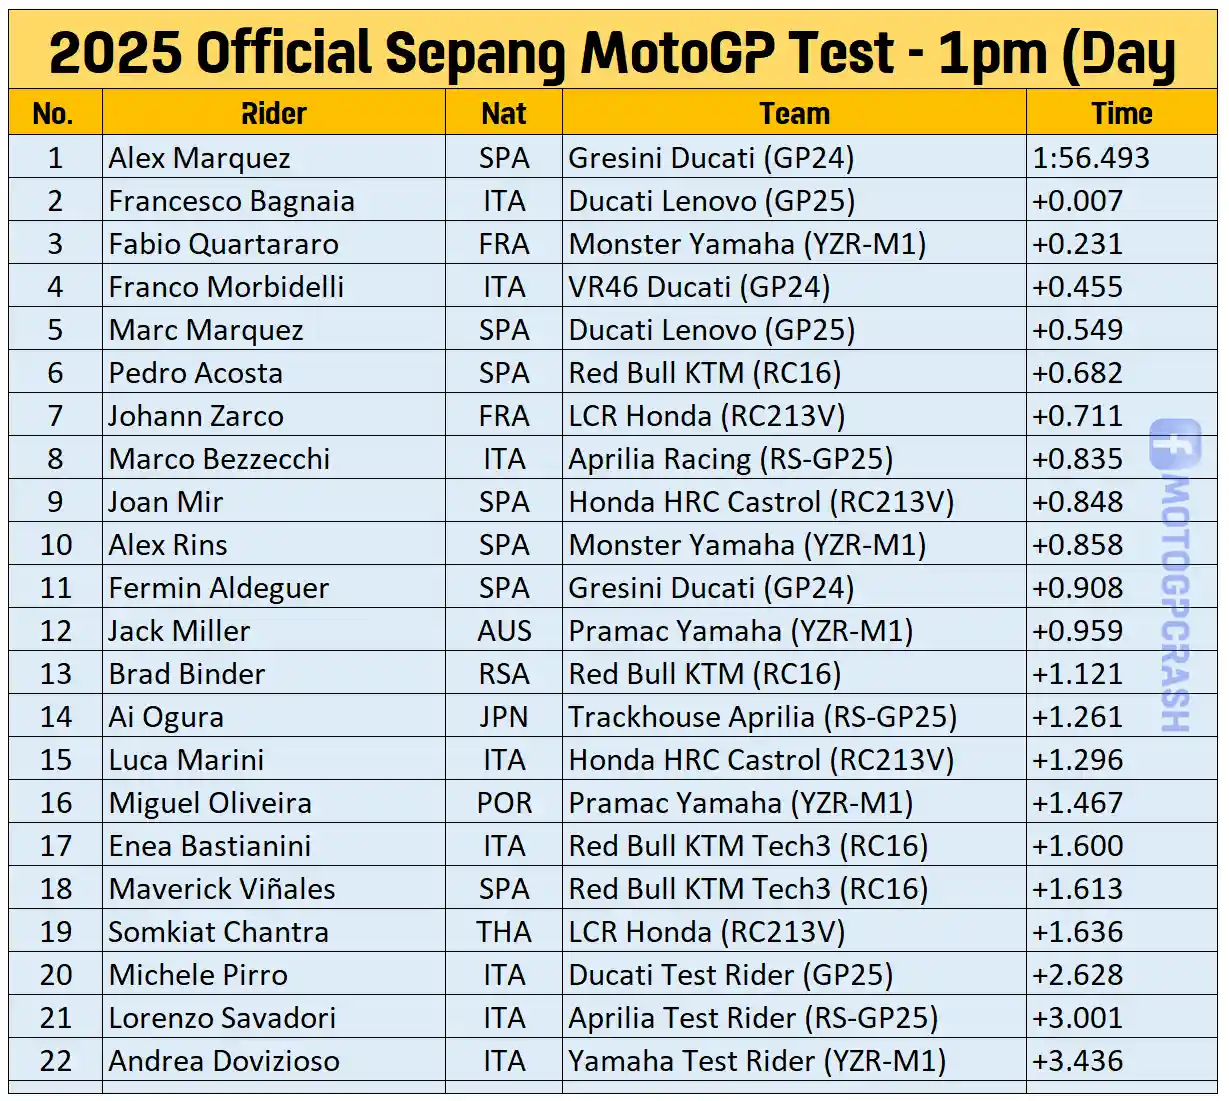Click the Maverick Viñales rider name

(x=222, y=889)
